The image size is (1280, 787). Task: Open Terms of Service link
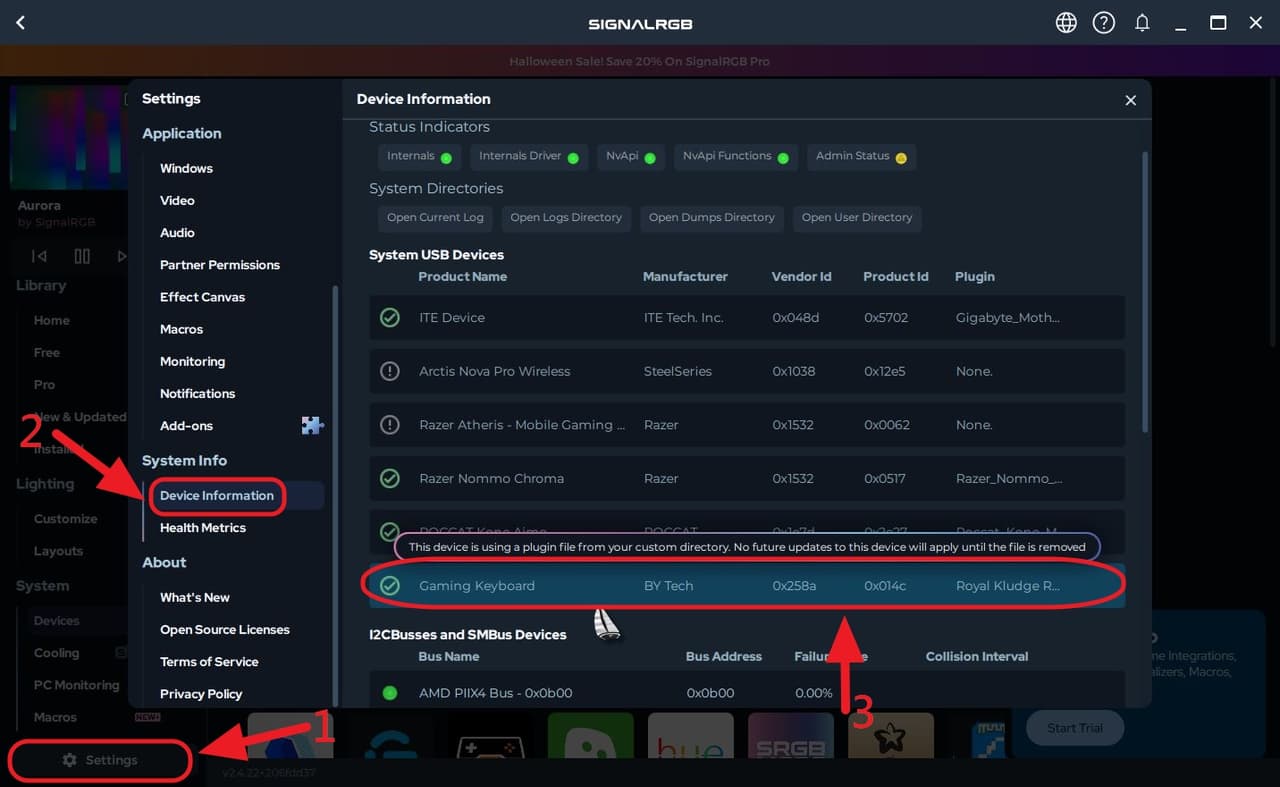[x=209, y=662]
